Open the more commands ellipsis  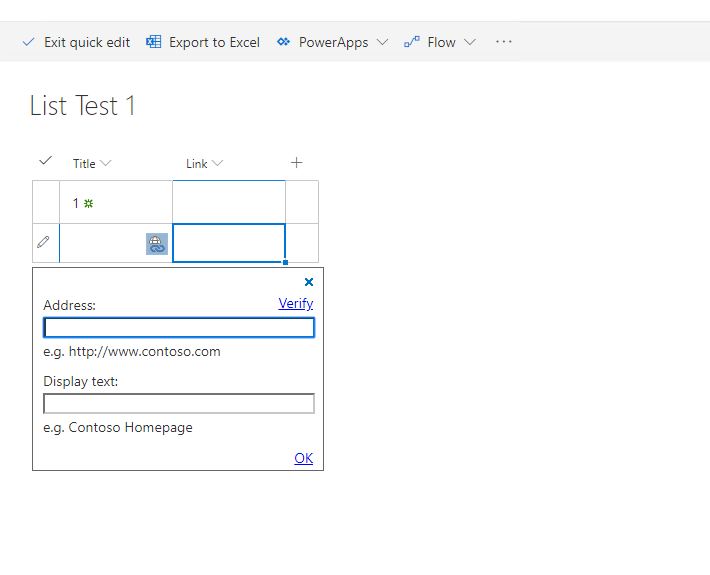pyautogui.click(x=504, y=42)
